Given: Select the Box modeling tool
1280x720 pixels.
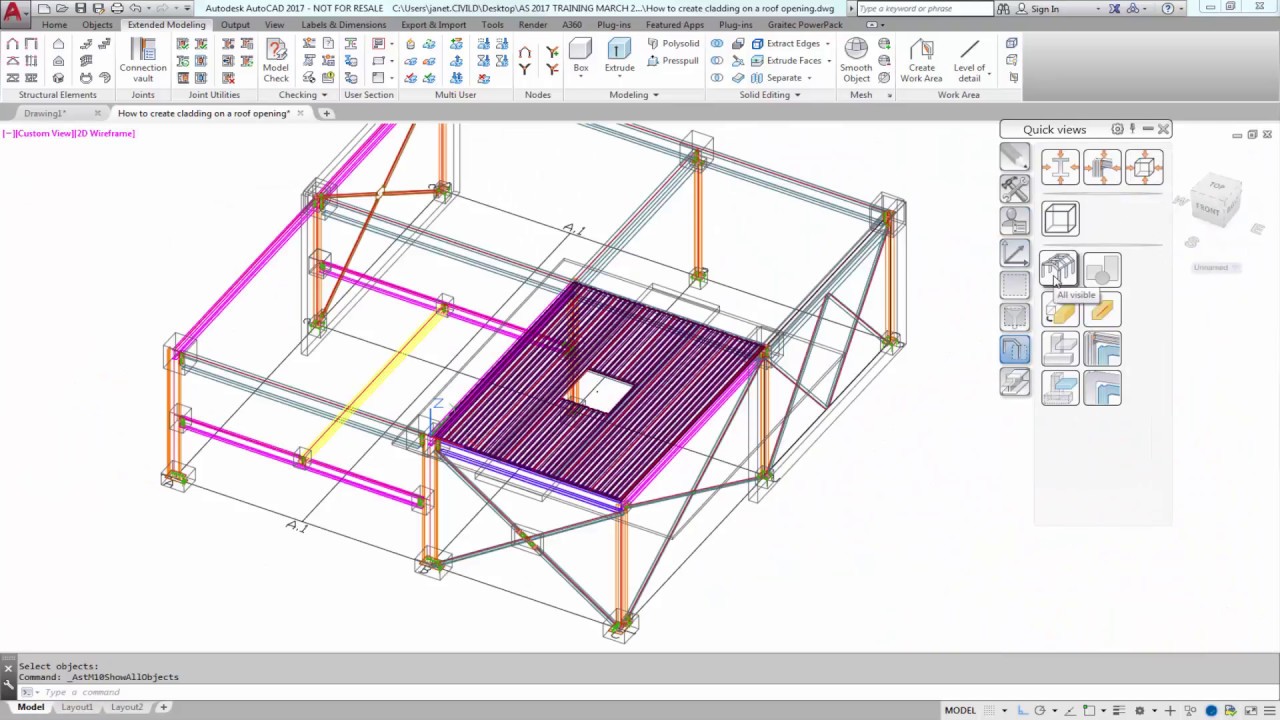Looking at the screenshot, I should point(581,56).
